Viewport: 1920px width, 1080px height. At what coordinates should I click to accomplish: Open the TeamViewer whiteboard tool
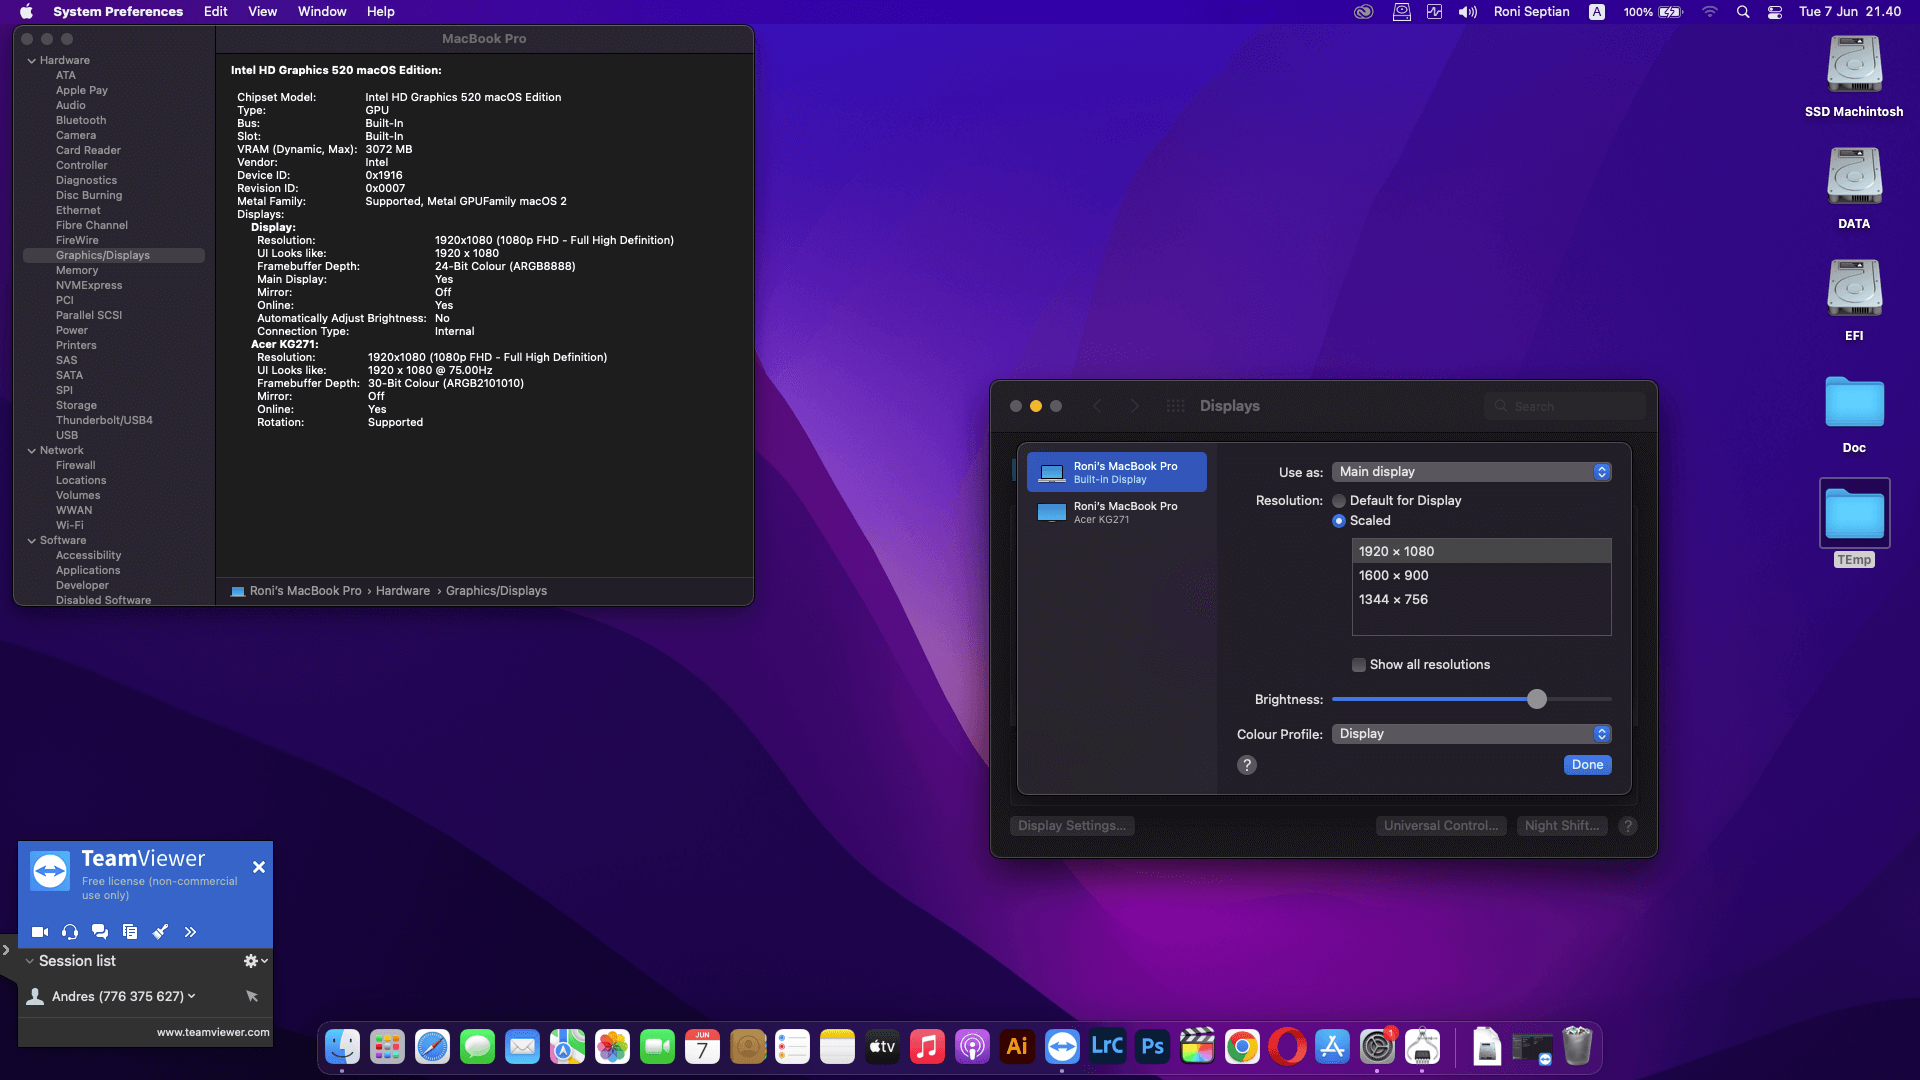(160, 931)
